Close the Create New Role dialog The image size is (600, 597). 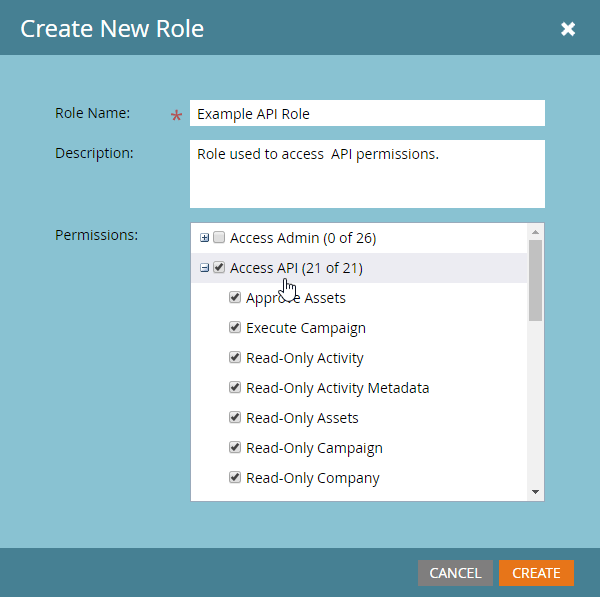coord(568,29)
